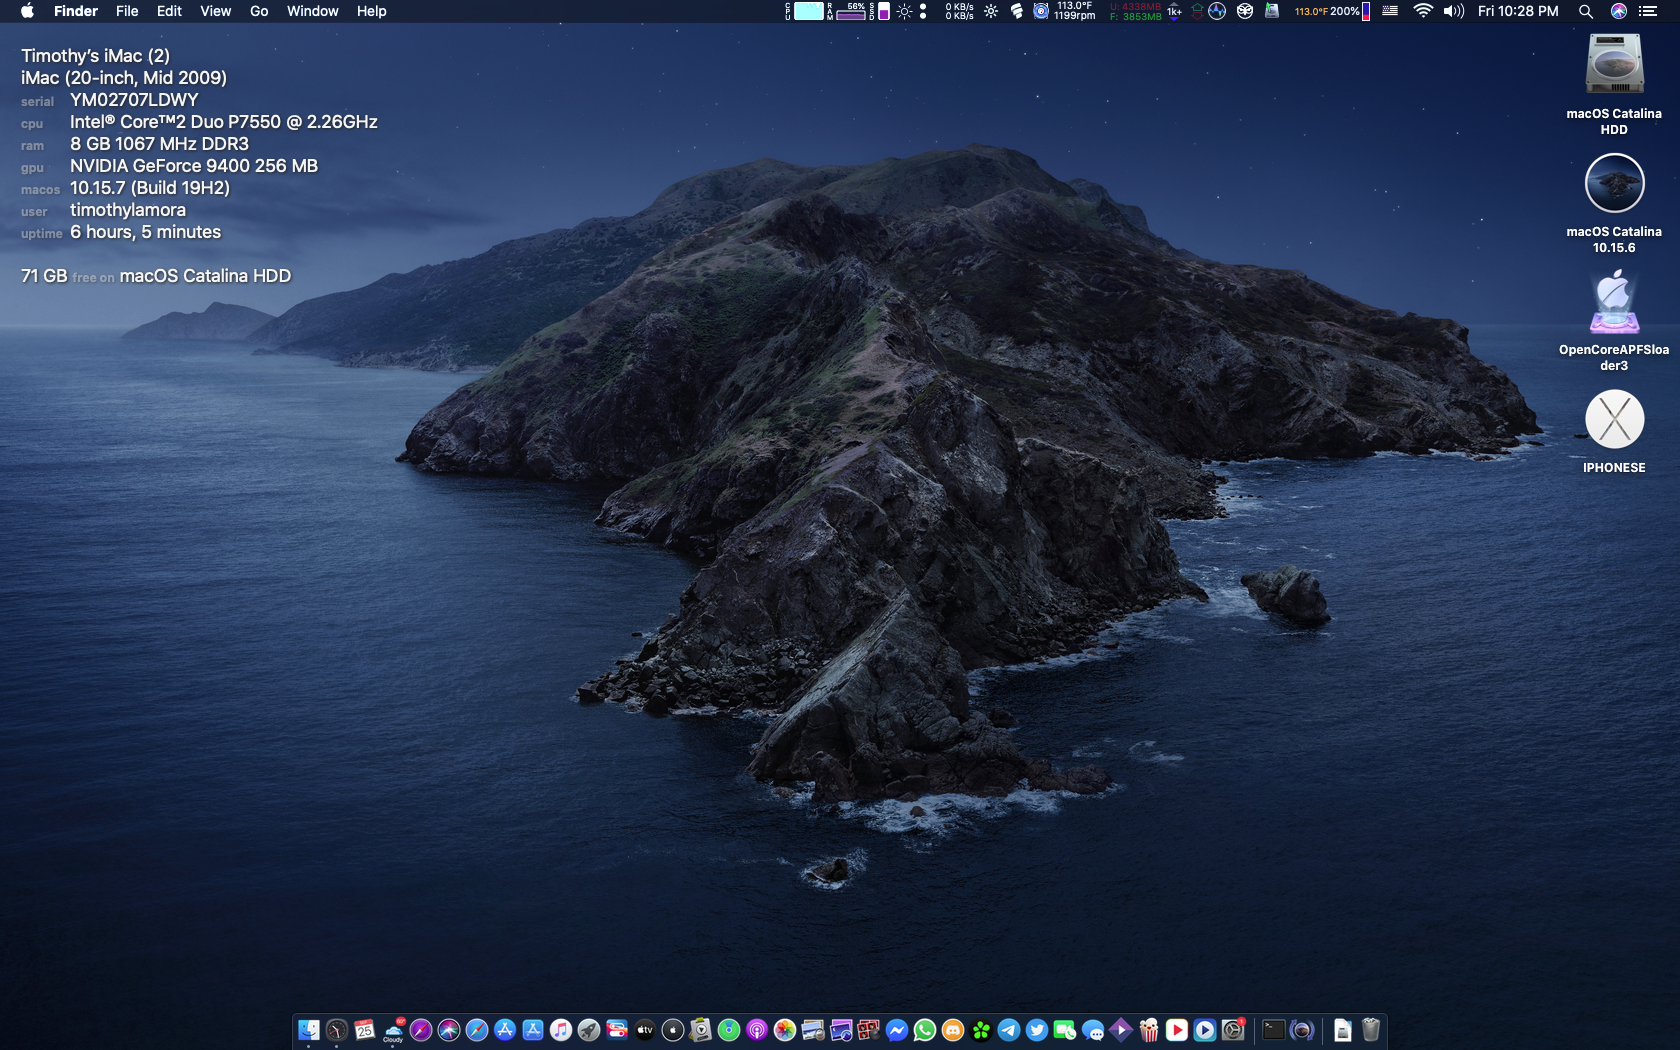1680x1050 pixels.
Task: Launch the Music app from dock
Action: click(561, 1030)
